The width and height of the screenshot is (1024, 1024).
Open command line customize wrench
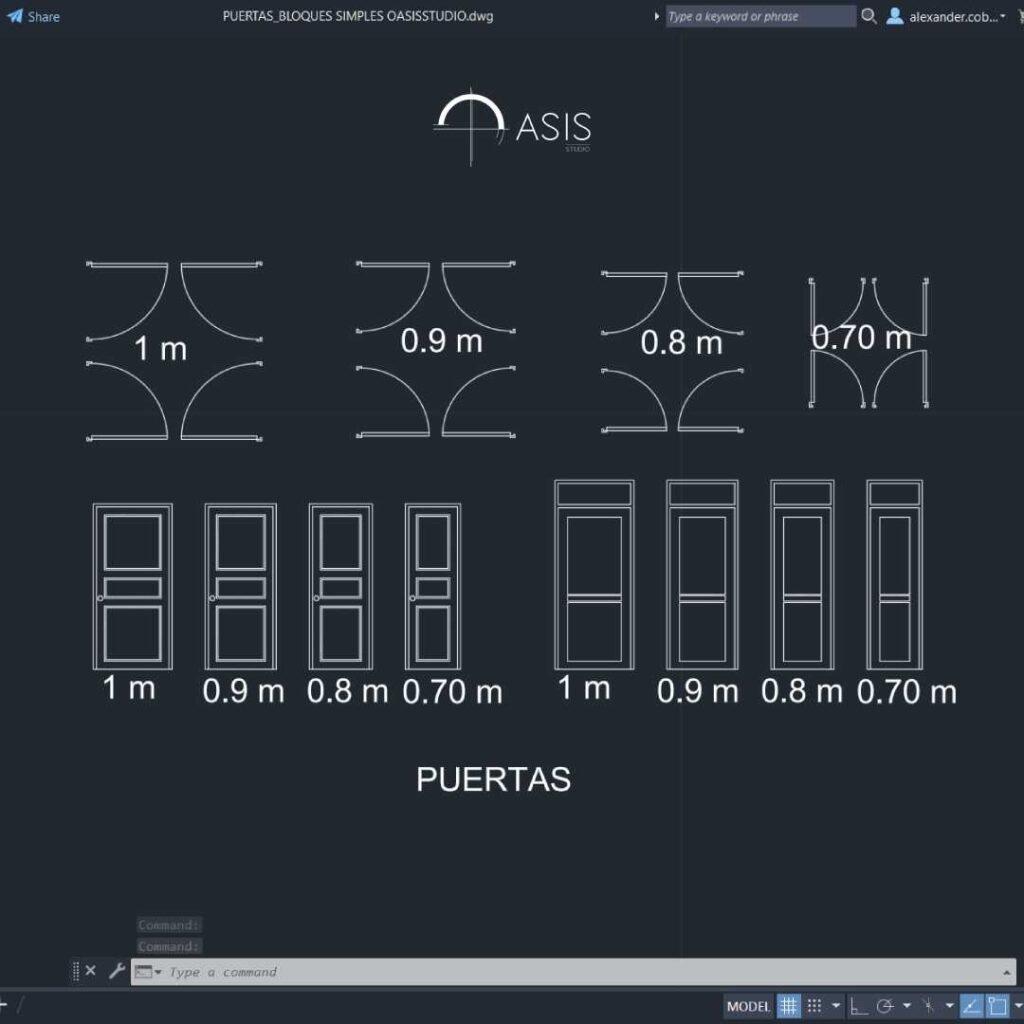[x=117, y=970]
